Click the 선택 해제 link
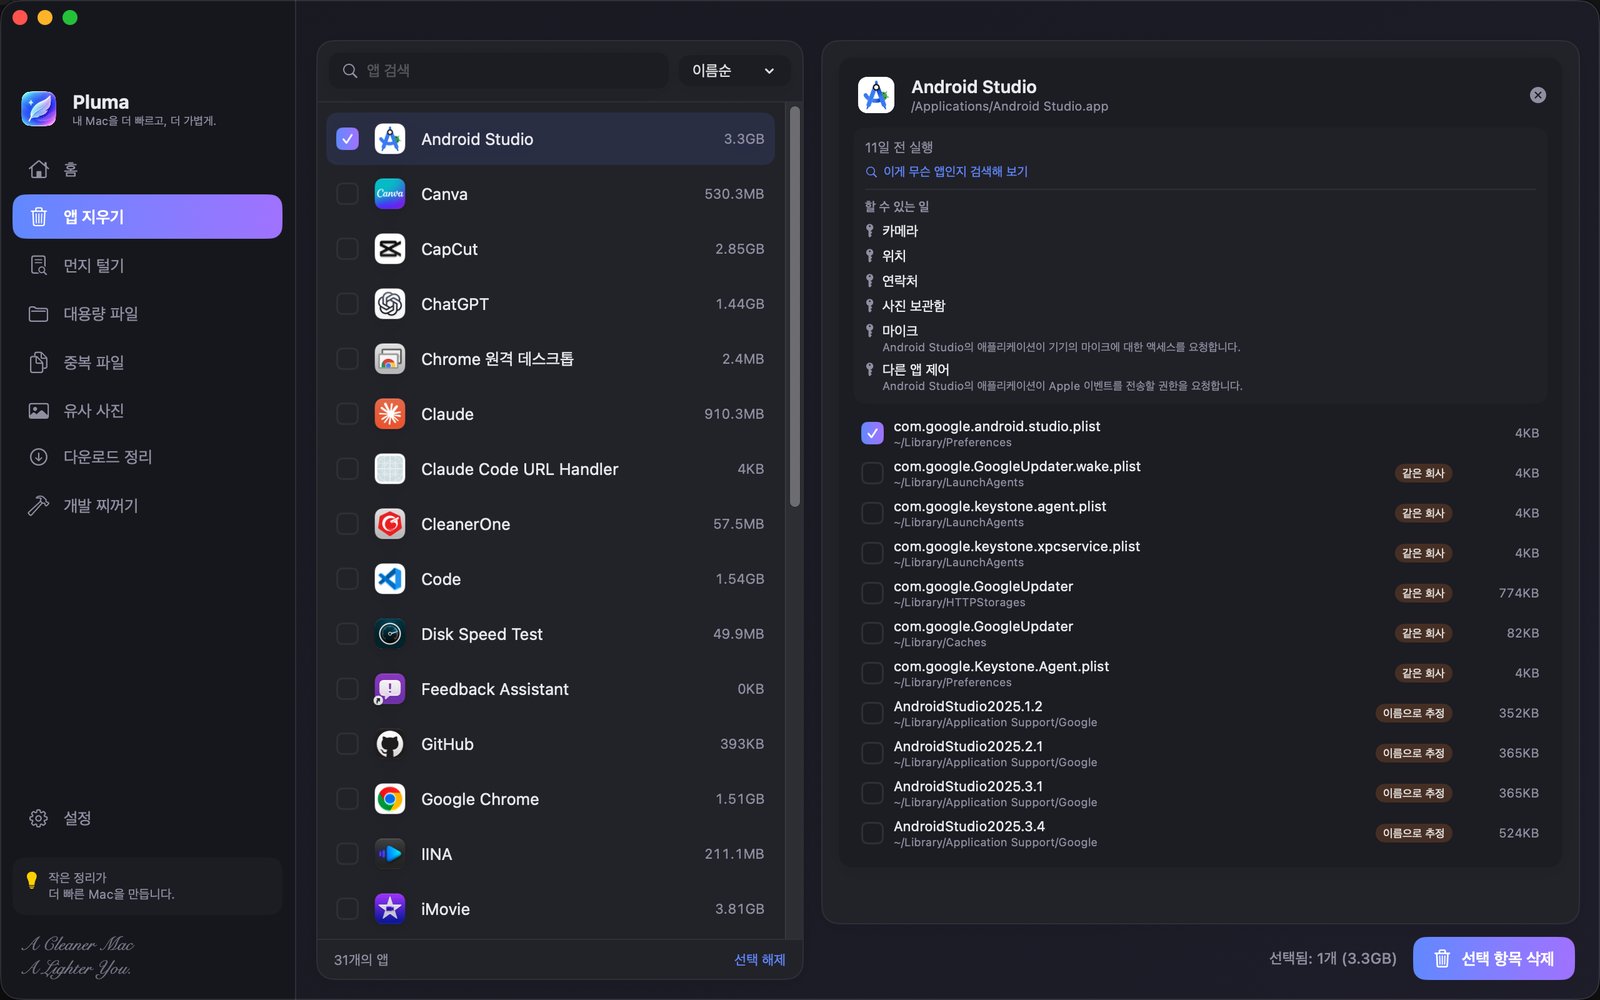The width and height of the screenshot is (1600, 1000). [x=759, y=959]
